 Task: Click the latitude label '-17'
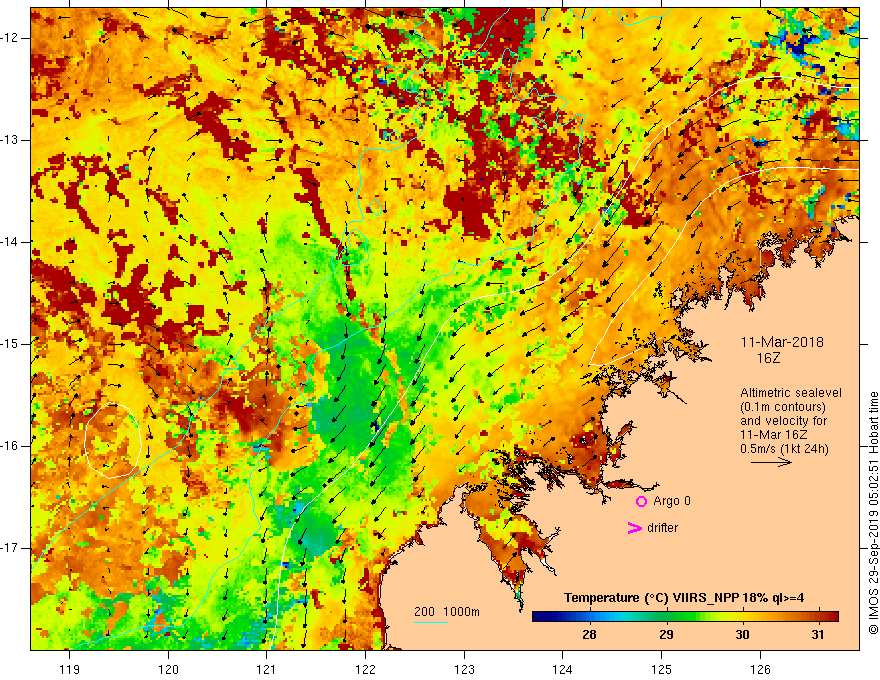10,548
